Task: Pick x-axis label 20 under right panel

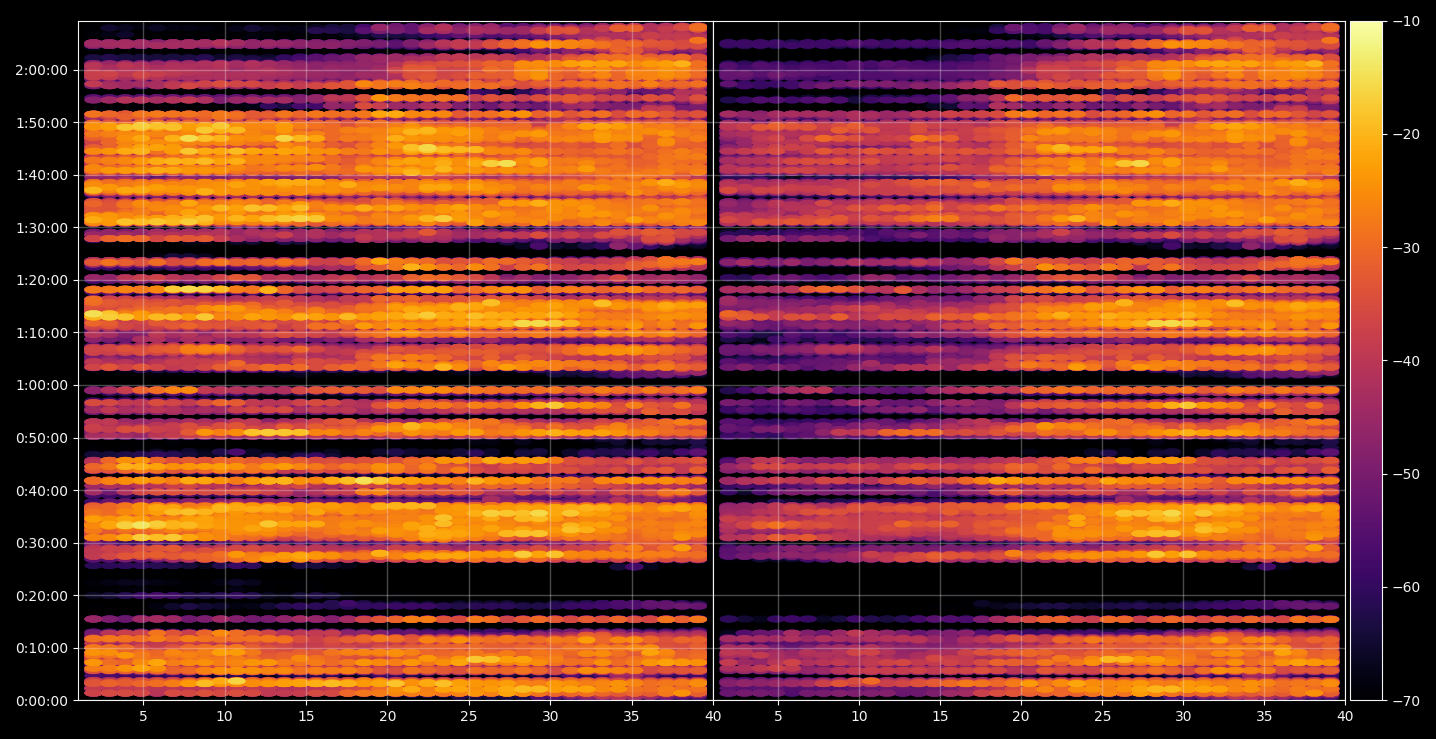Action: pos(1021,717)
